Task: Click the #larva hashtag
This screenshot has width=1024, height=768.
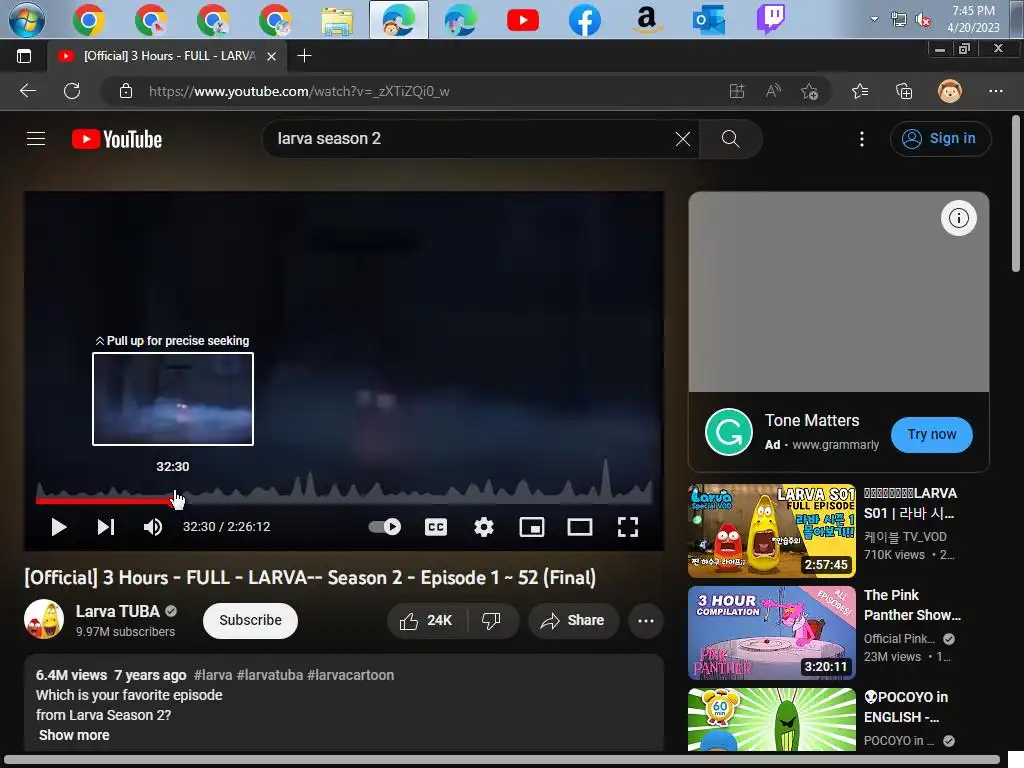Action: [x=213, y=675]
